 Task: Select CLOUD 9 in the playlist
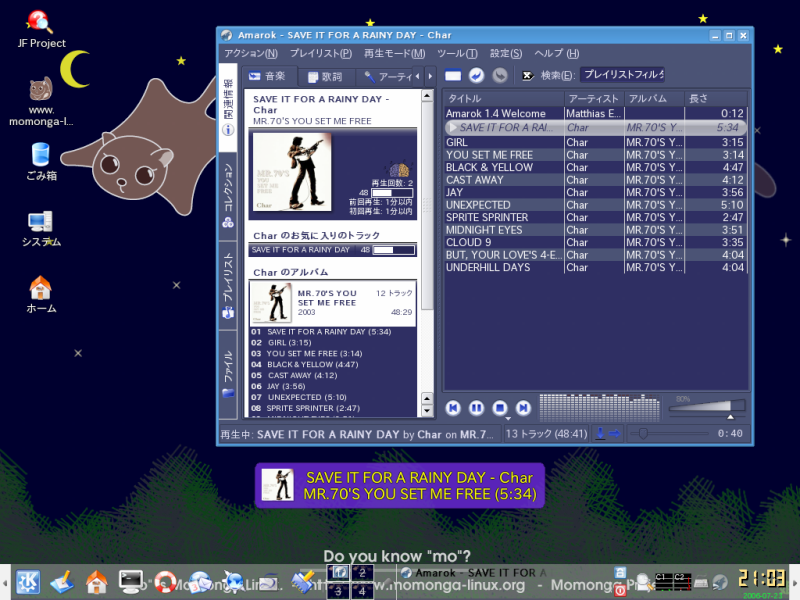point(595,242)
